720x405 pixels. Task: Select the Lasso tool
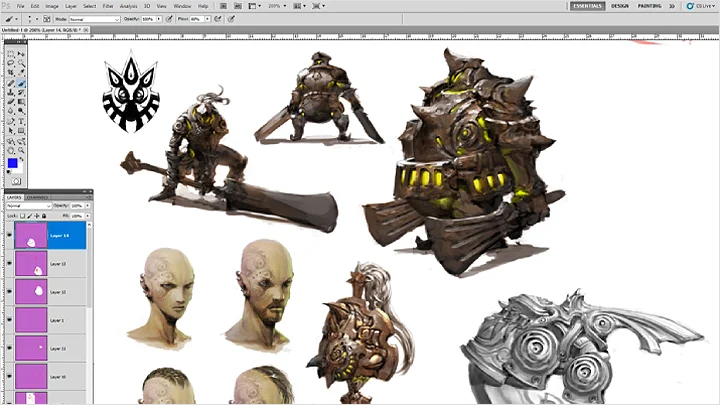pos(11,63)
